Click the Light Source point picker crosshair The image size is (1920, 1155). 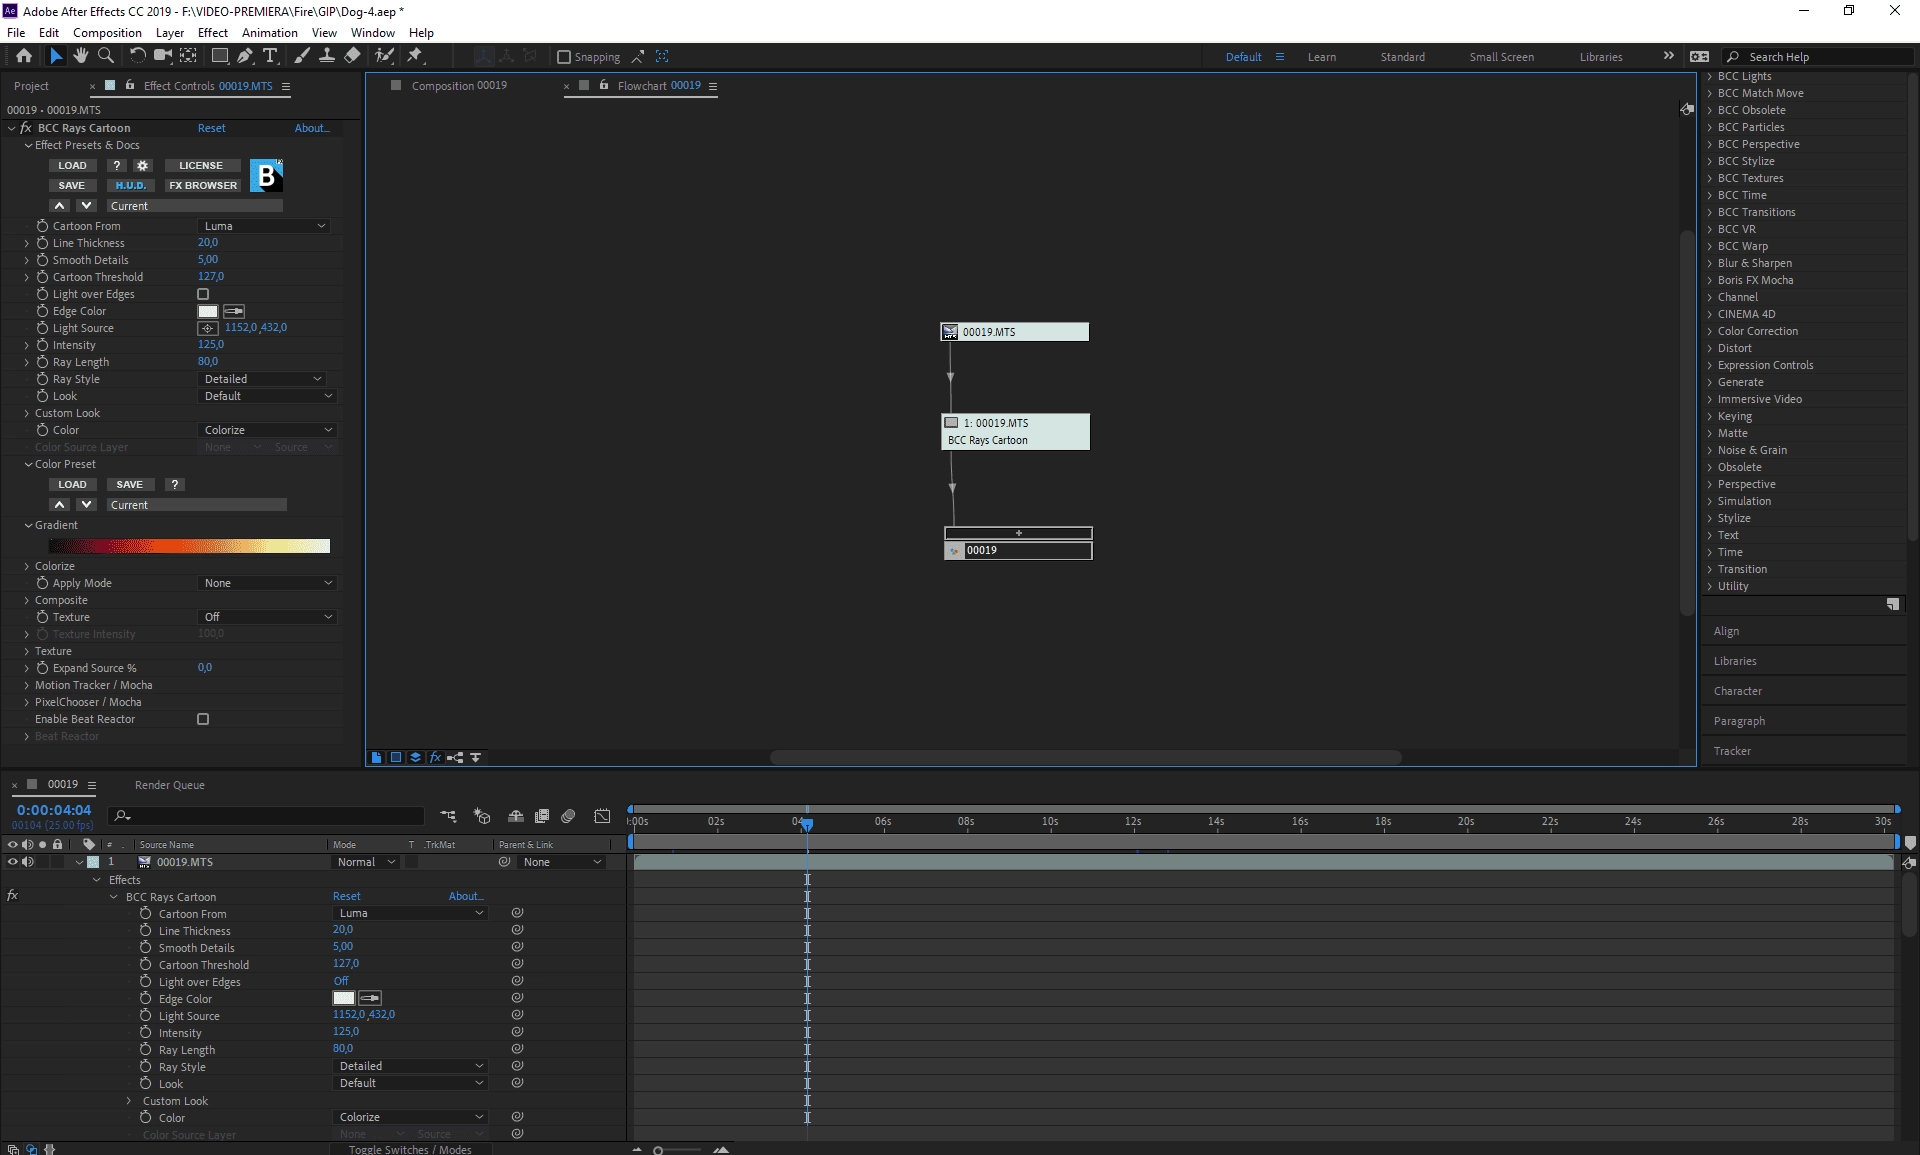(207, 328)
